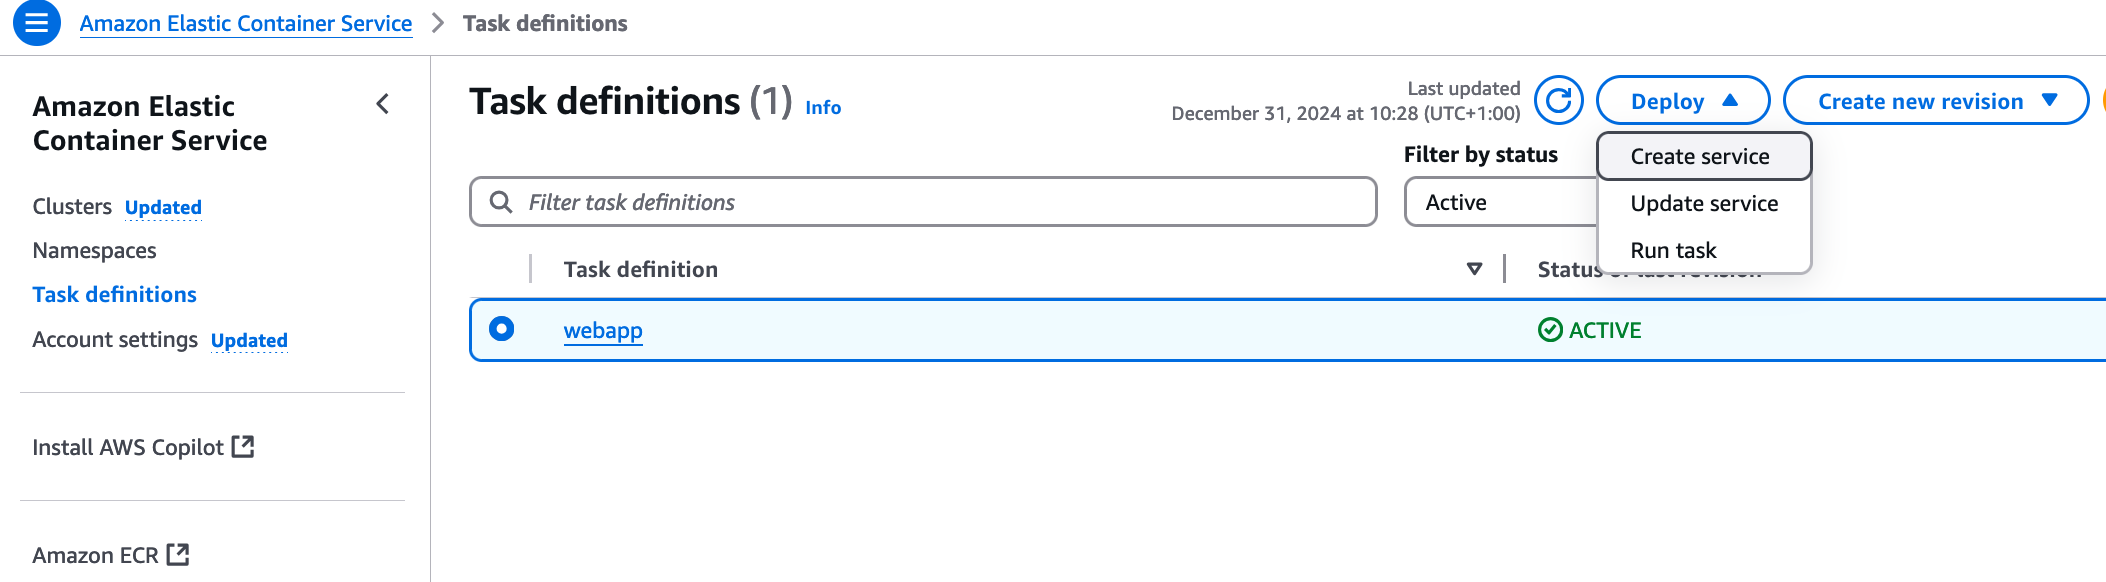Choose Create service from Deploy menu
The width and height of the screenshot is (2106, 582).
click(1700, 157)
